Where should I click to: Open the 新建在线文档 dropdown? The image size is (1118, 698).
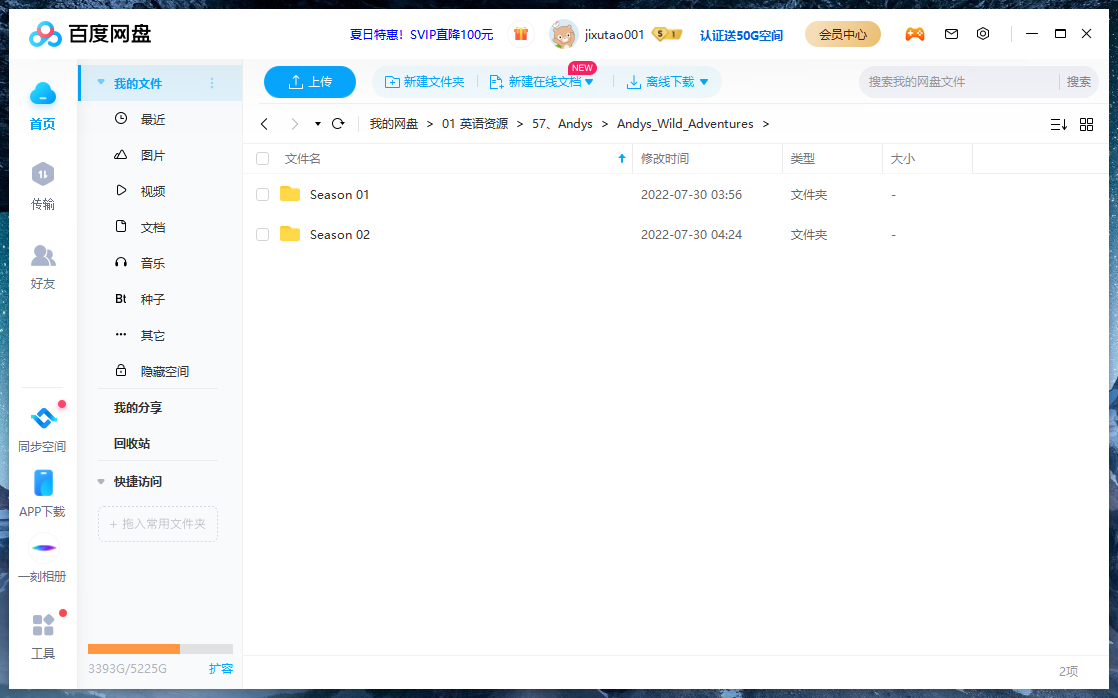pyautogui.click(x=589, y=82)
